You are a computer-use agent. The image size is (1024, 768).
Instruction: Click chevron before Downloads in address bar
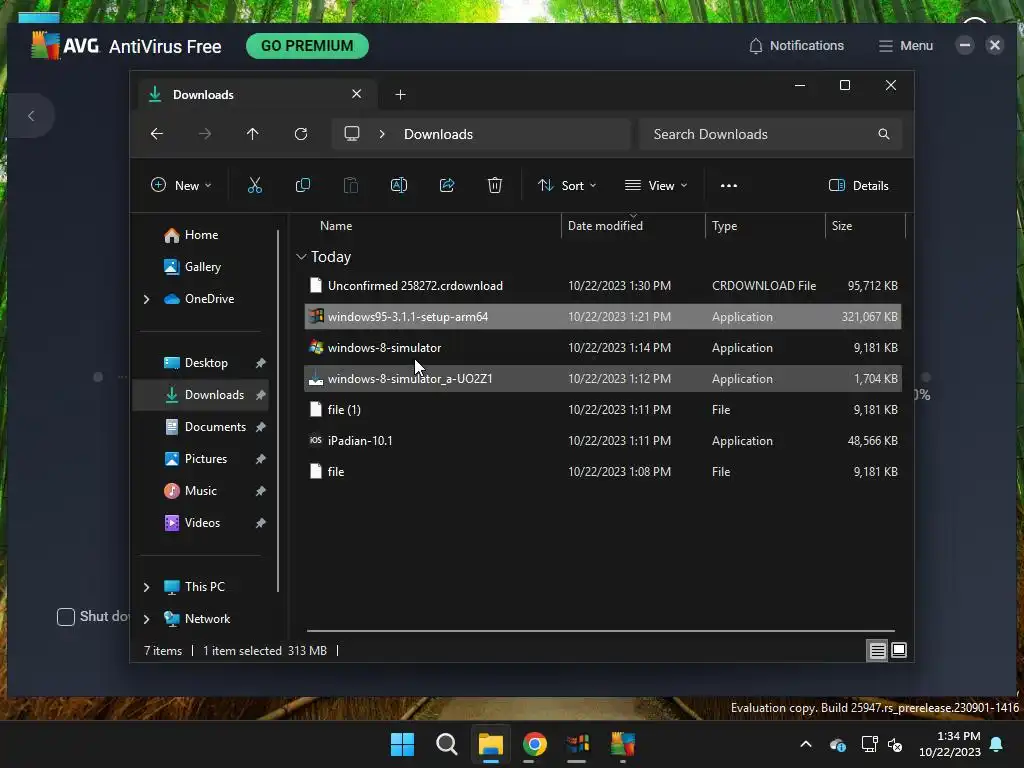pos(382,134)
